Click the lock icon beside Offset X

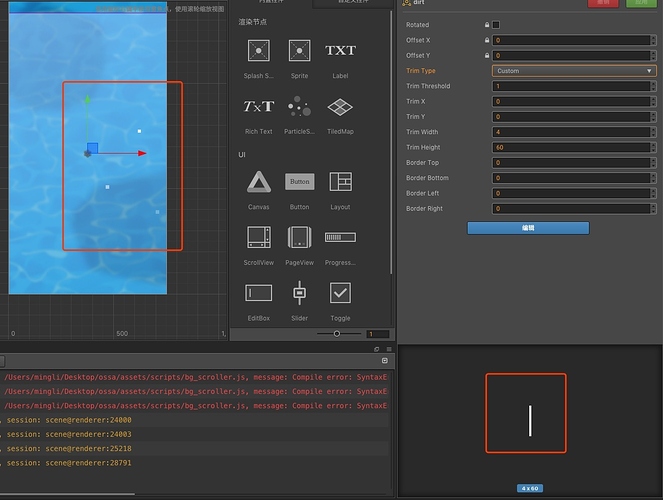point(487,40)
